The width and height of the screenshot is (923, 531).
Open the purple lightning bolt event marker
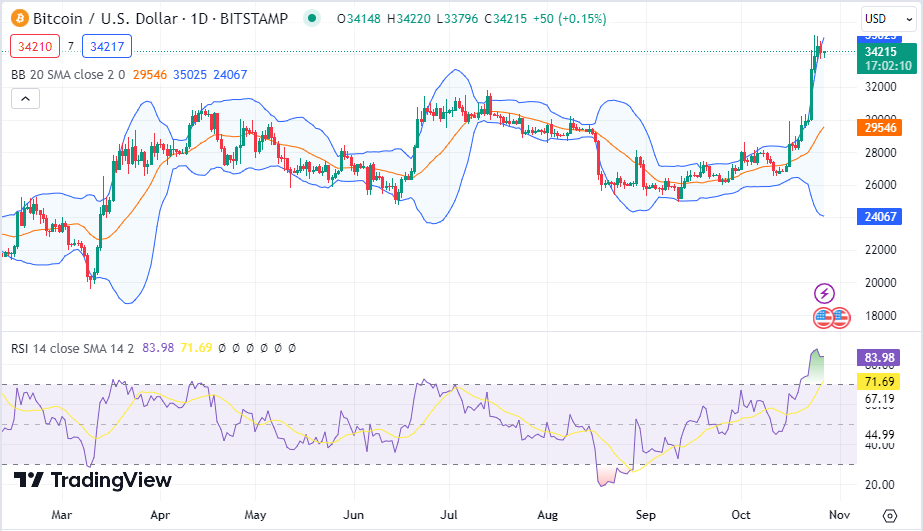(x=825, y=293)
